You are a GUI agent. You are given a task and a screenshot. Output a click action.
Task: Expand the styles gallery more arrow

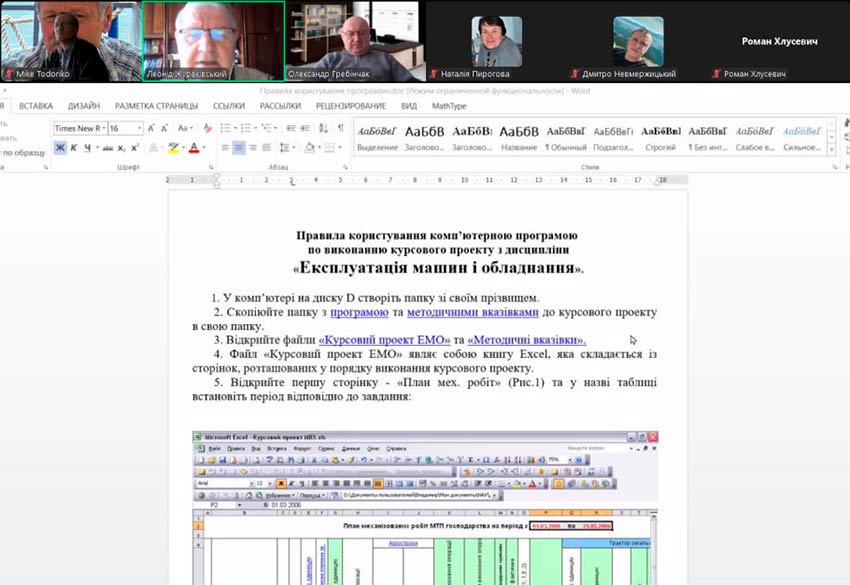click(831, 149)
